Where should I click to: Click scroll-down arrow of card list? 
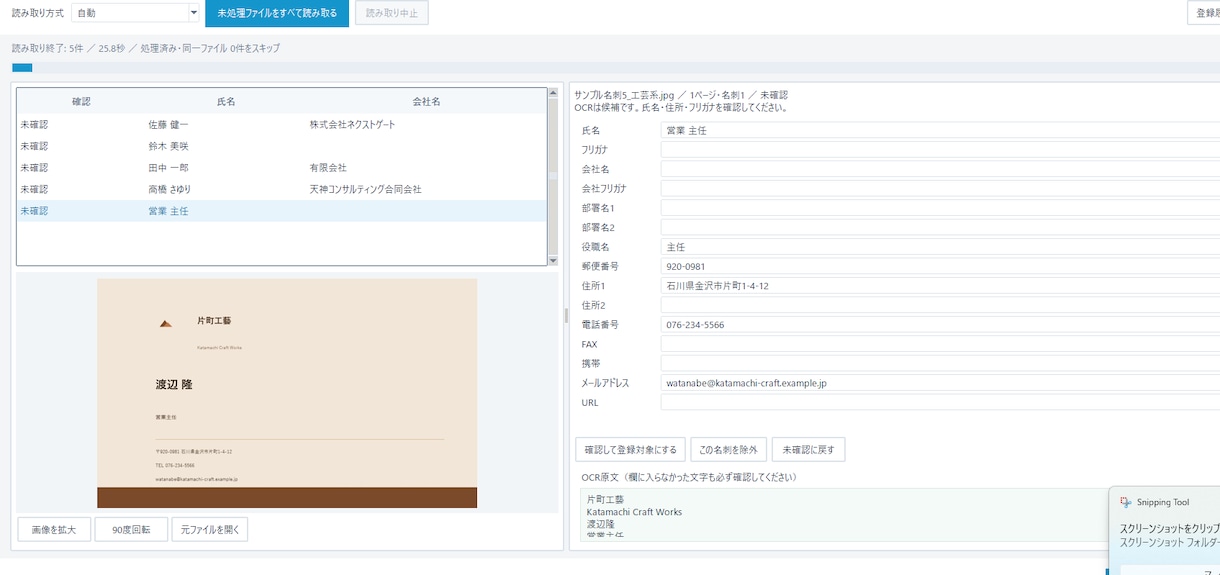[x=553, y=260]
